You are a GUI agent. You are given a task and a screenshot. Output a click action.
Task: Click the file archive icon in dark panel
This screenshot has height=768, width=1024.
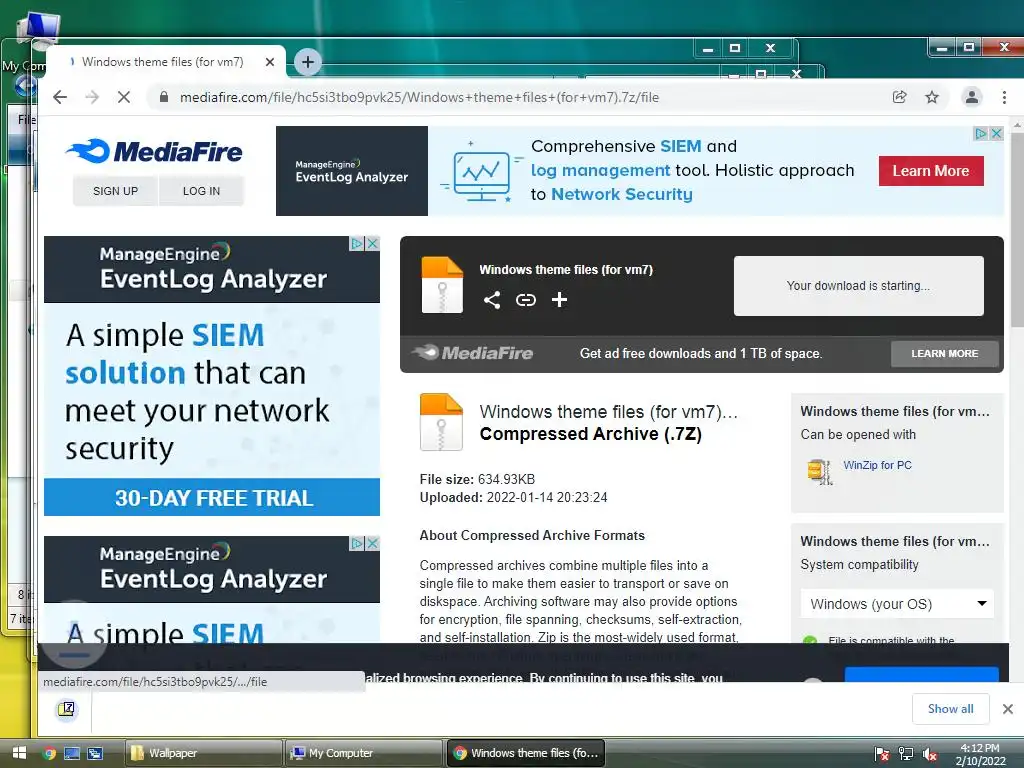point(442,285)
